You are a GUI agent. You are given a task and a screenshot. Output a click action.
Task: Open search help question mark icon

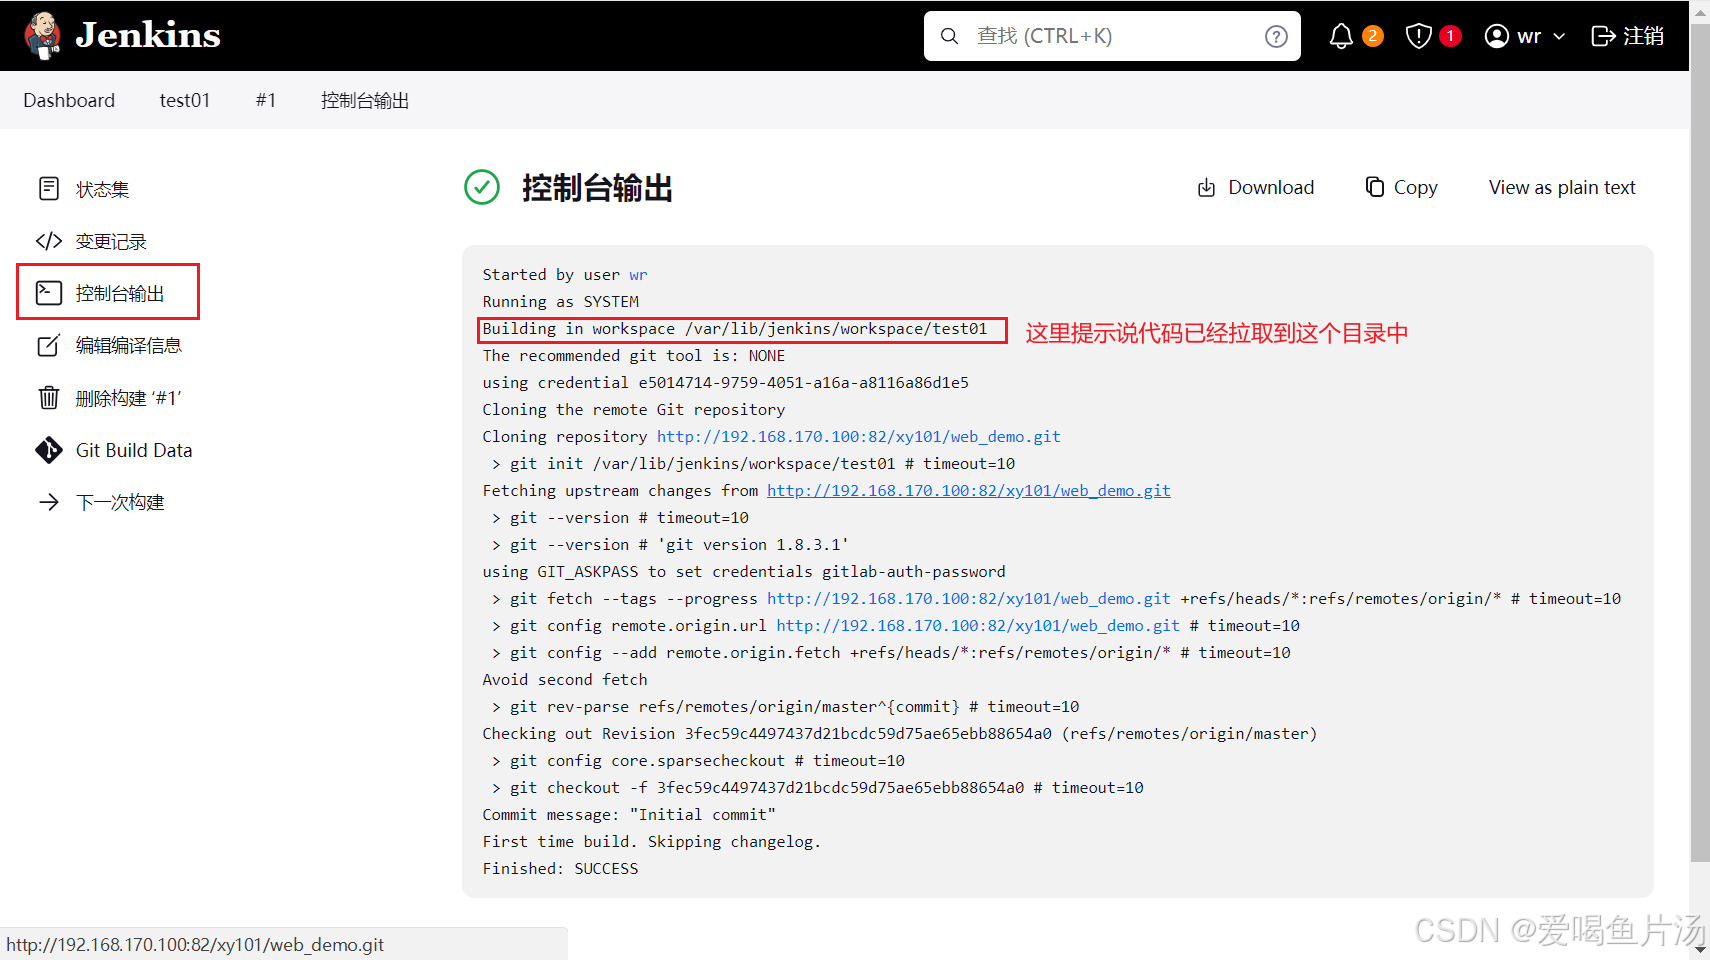pyautogui.click(x=1276, y=36)
